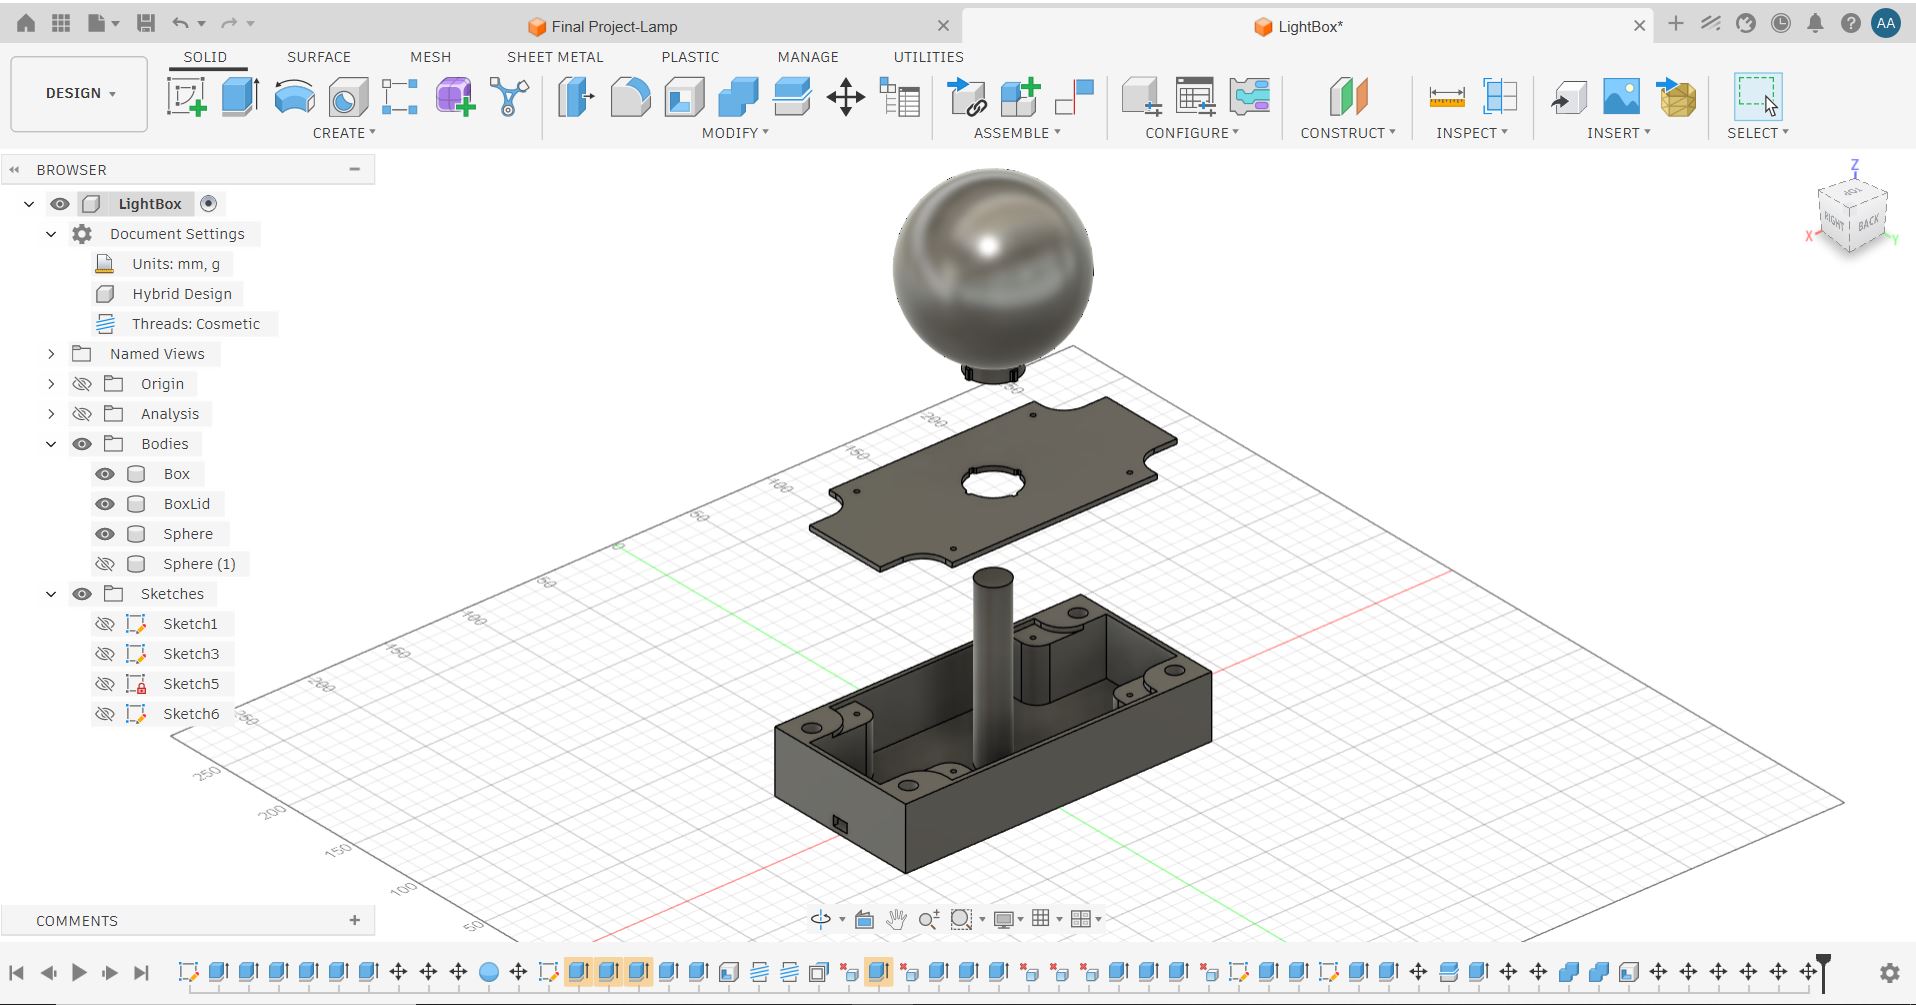Select the Fillet tool
The width and height of the screenshot is (1916, 1005).
click(630, 97)
